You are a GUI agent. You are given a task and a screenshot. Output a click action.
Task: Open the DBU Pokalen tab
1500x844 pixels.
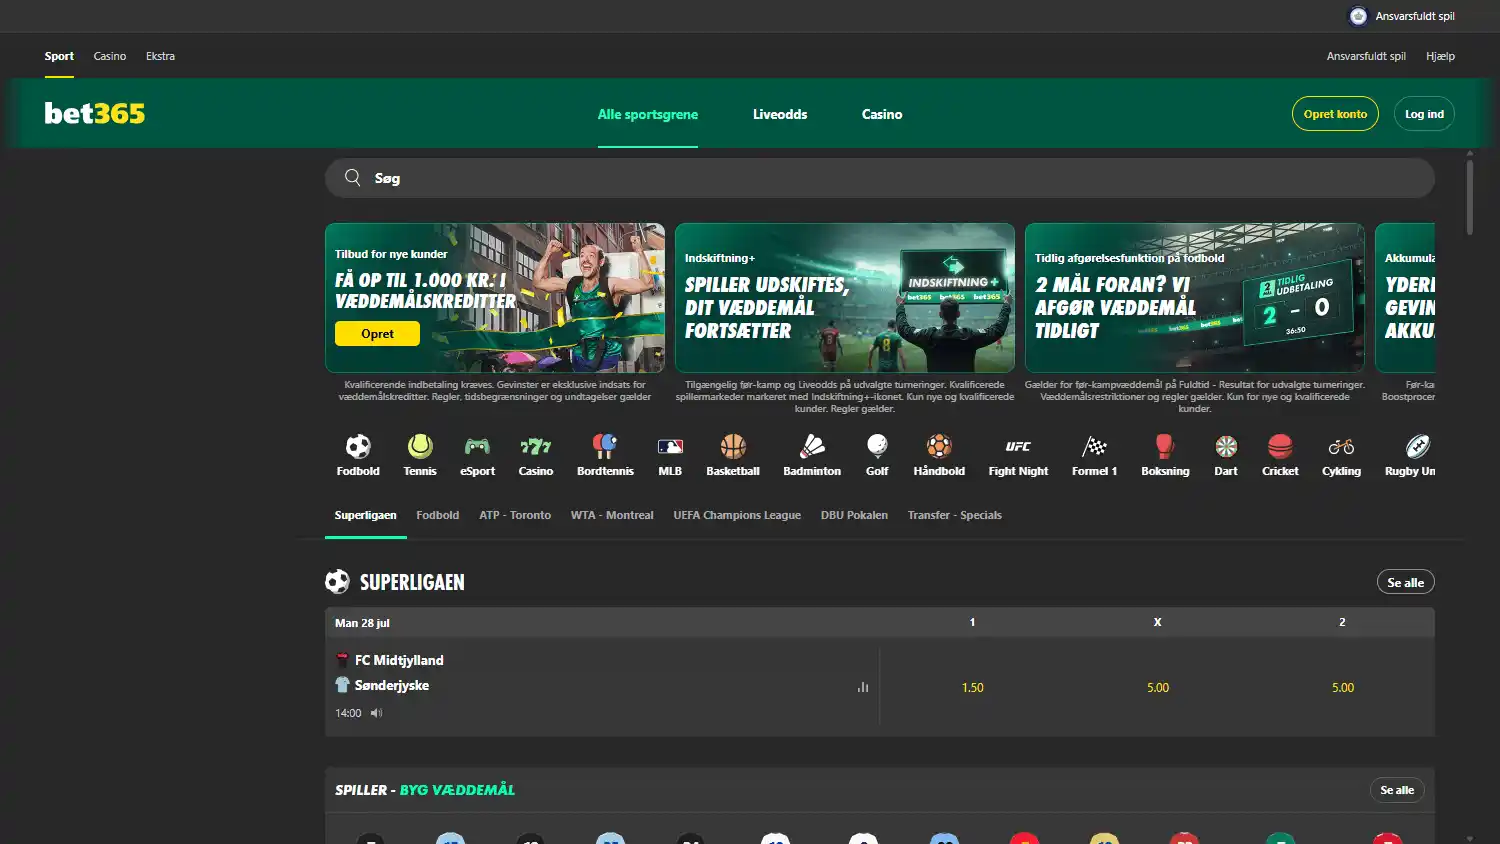(854, 515)
